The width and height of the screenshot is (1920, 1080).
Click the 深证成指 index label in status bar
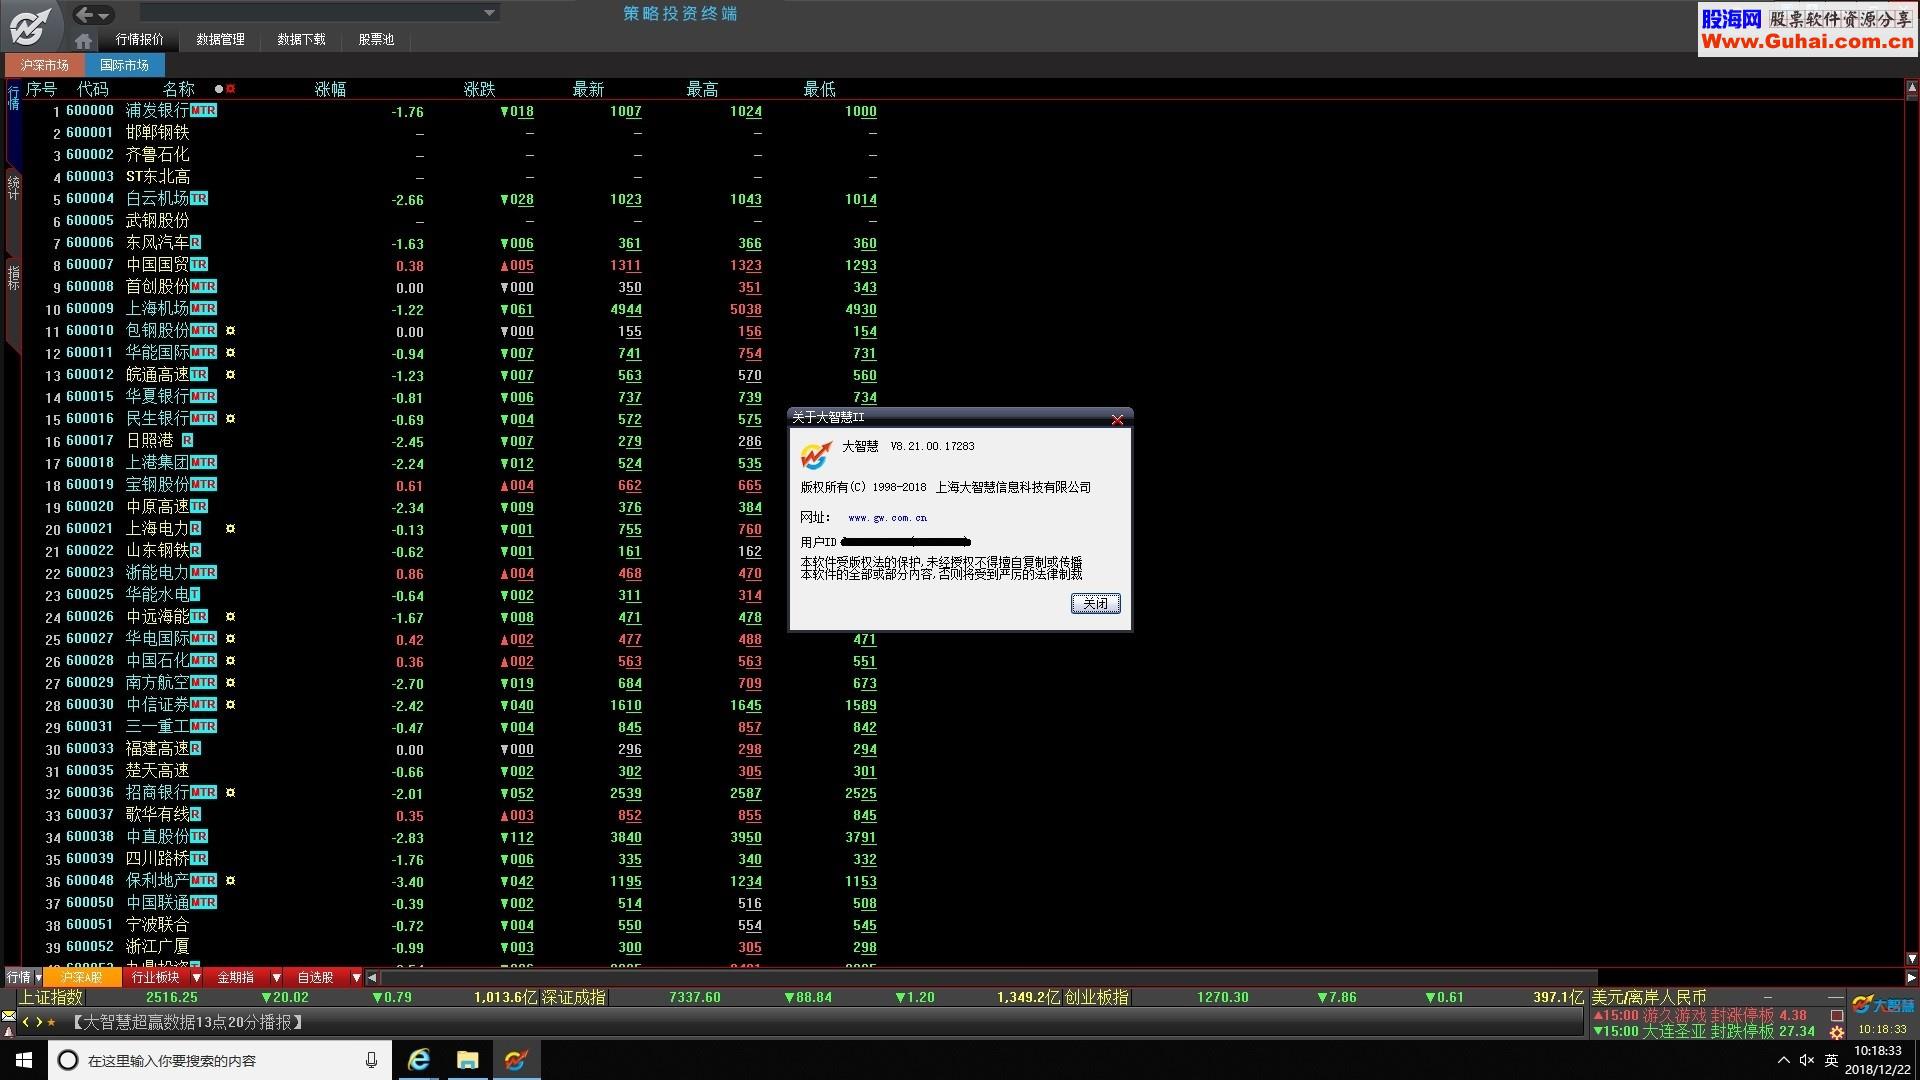[x=573, y=997]
